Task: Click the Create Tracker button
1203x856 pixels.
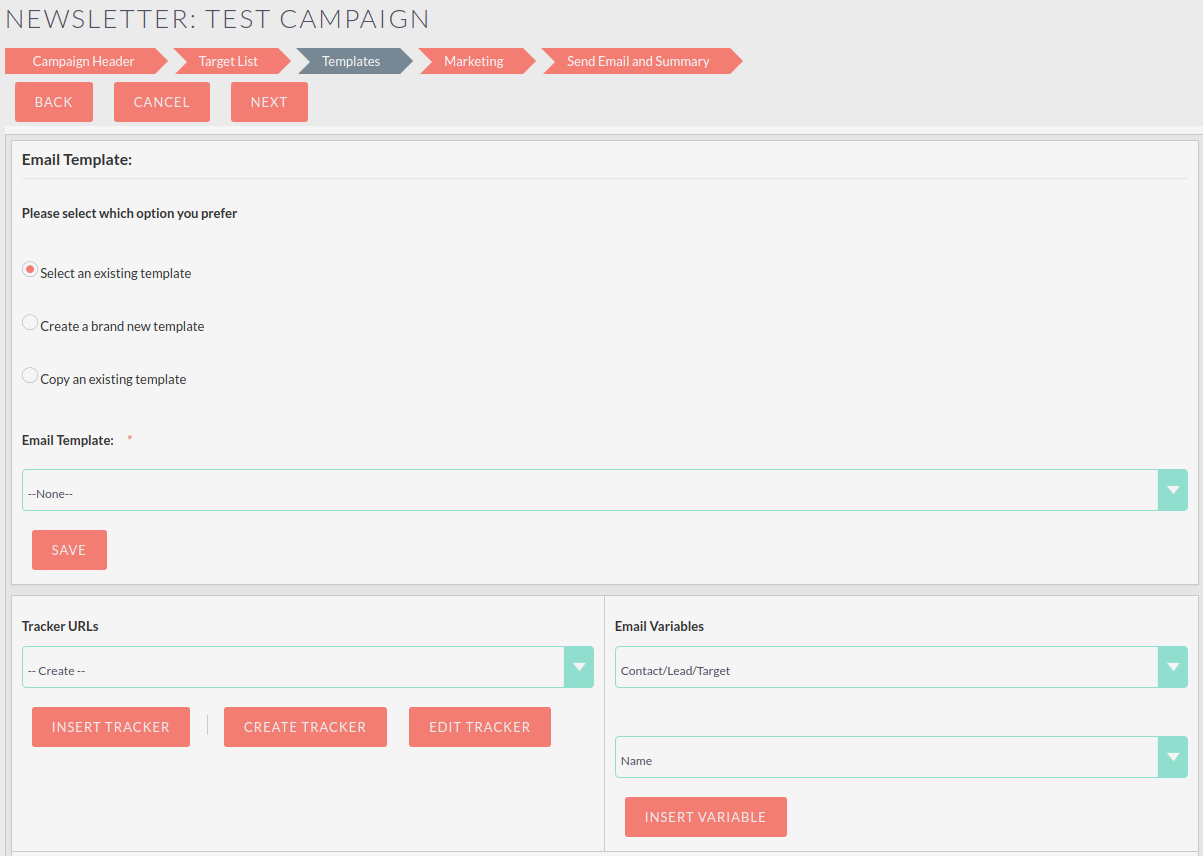Action: pyautogui.click(x=305, y=727)
